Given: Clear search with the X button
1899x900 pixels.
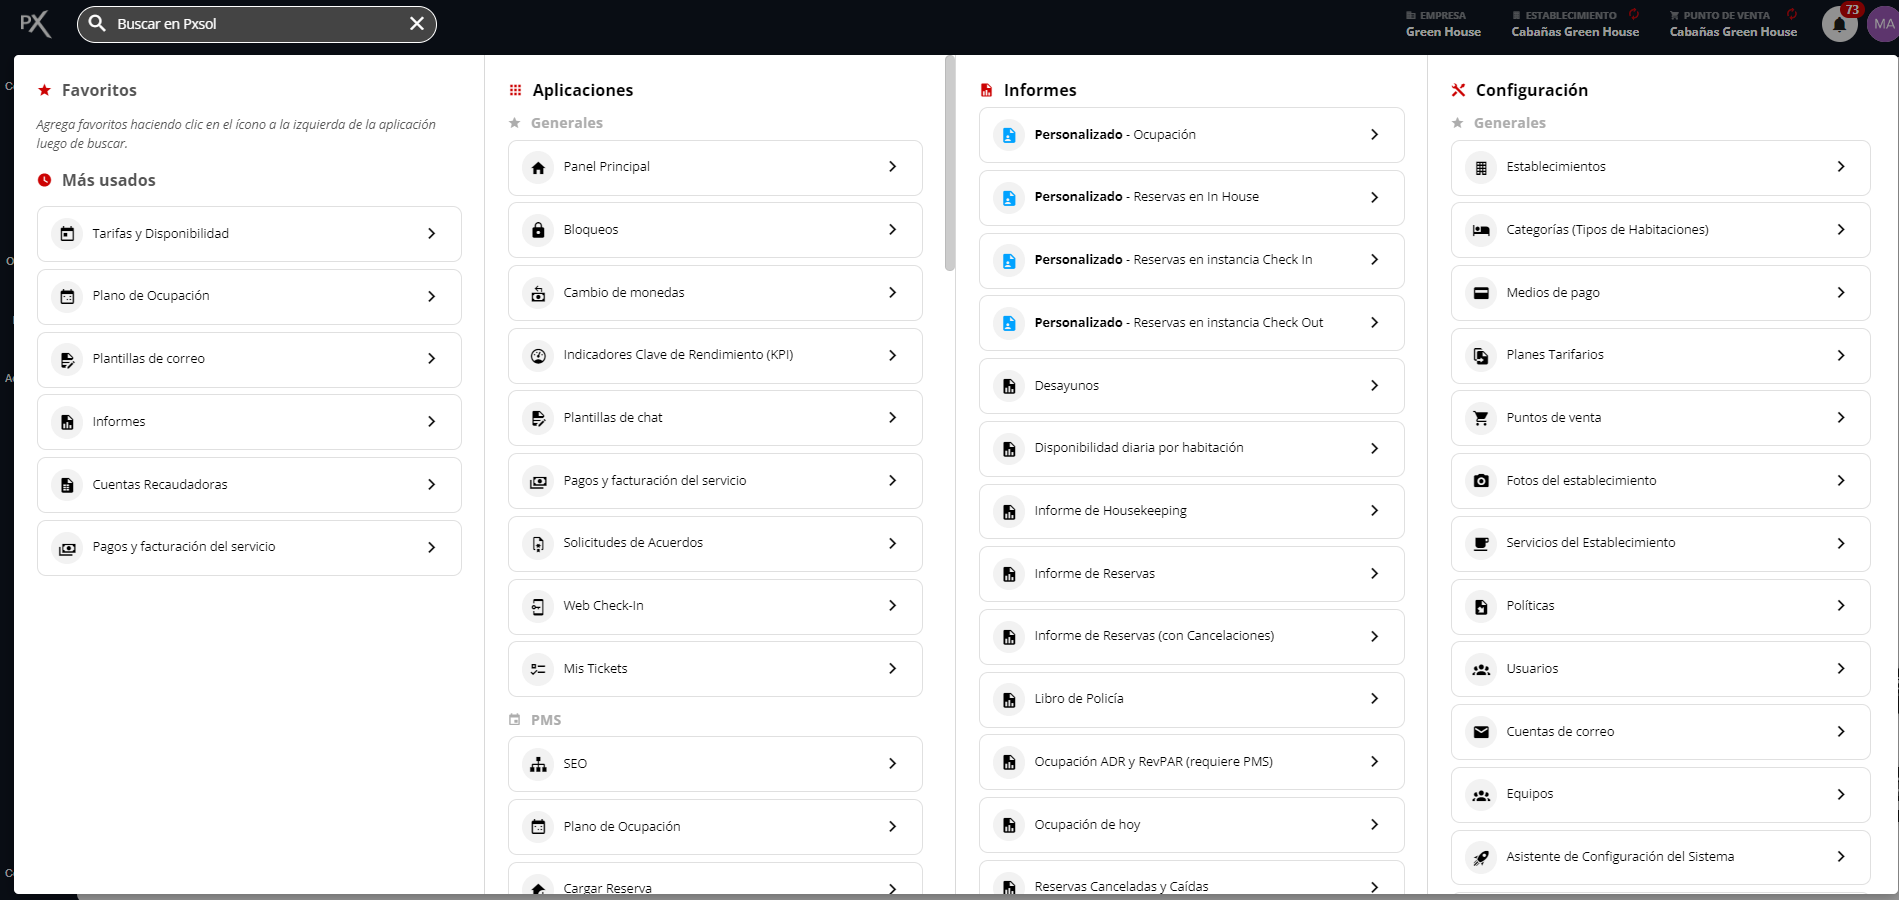Looking at the screenshot, I should pyautogui.click(x=417, y=24).
